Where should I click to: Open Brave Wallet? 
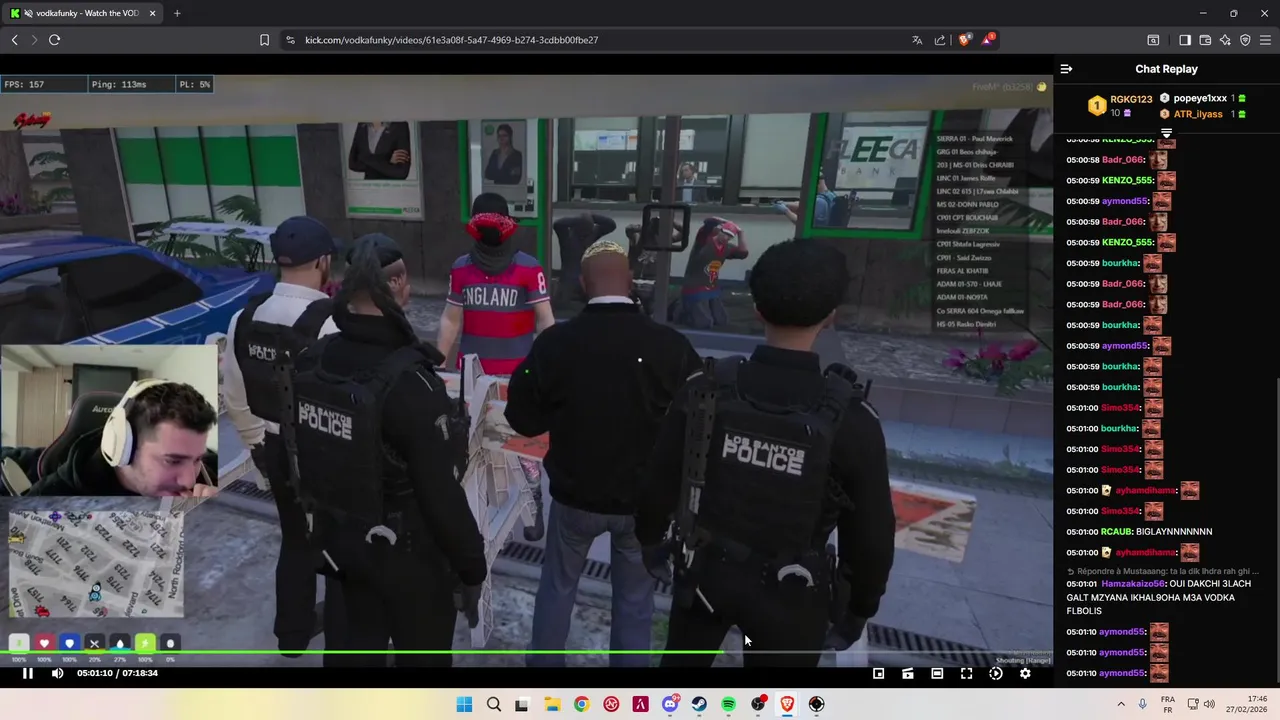point(1205,40)
